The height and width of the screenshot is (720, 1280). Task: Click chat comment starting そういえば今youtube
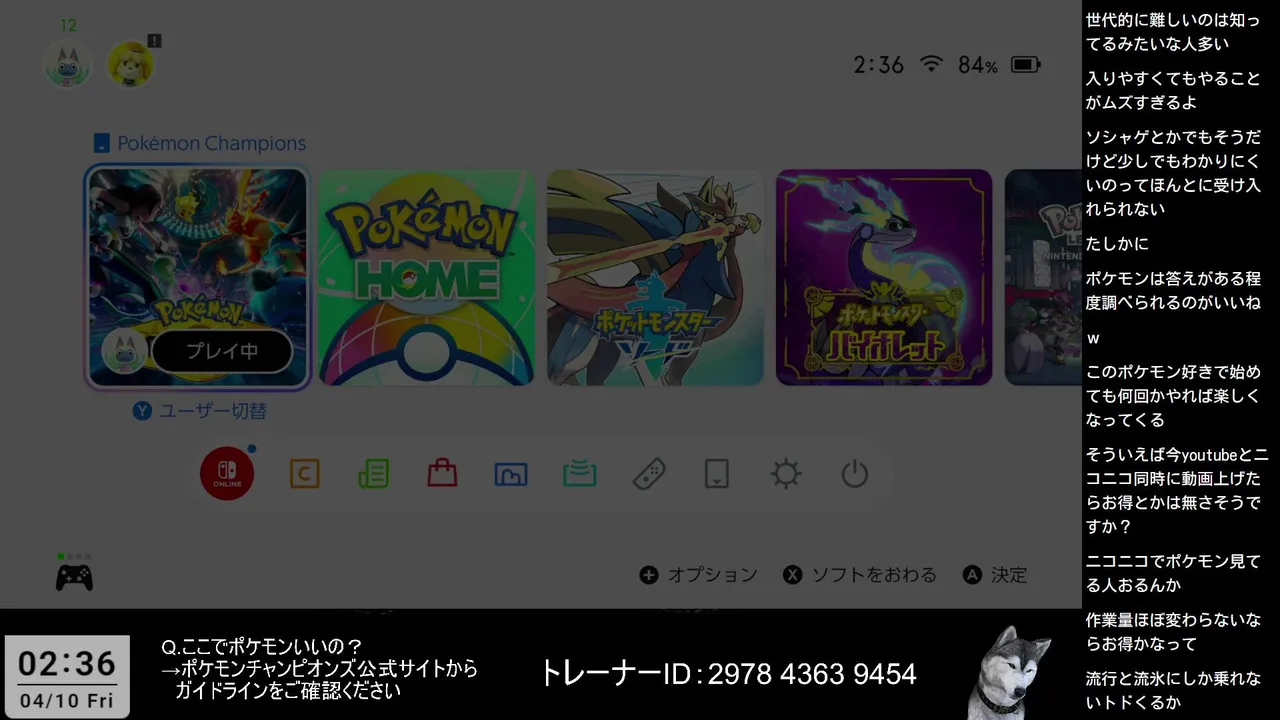pos(1177,490)
